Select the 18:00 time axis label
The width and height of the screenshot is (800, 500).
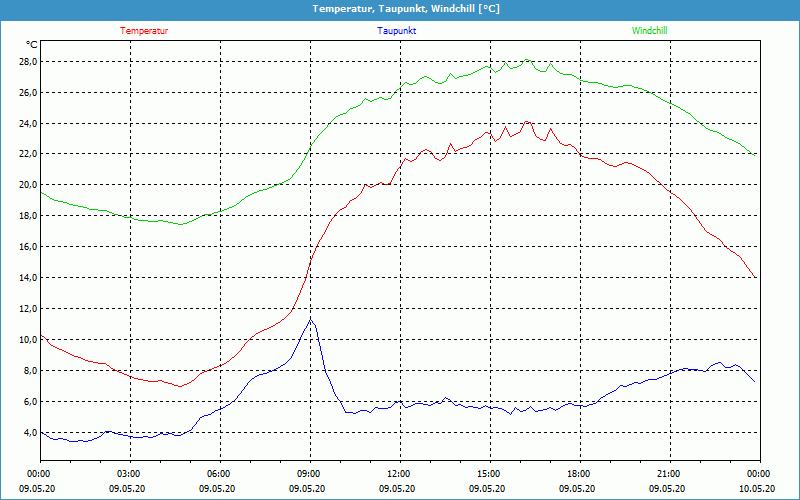click(x=579, y=474)
